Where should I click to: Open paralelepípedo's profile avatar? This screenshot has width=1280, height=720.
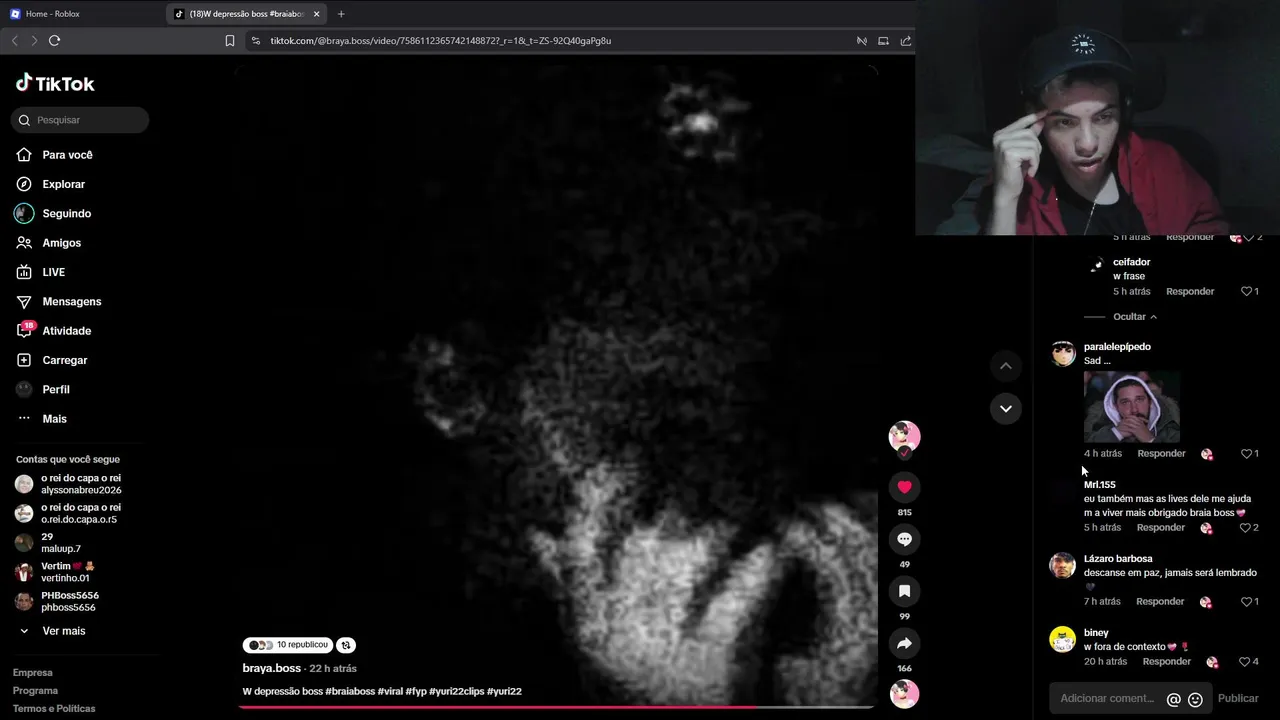point(1062,353)
